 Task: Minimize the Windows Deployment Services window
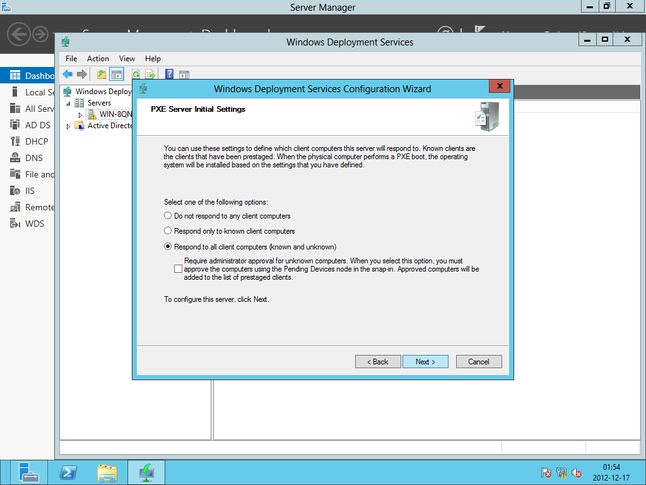pos(587,40)
